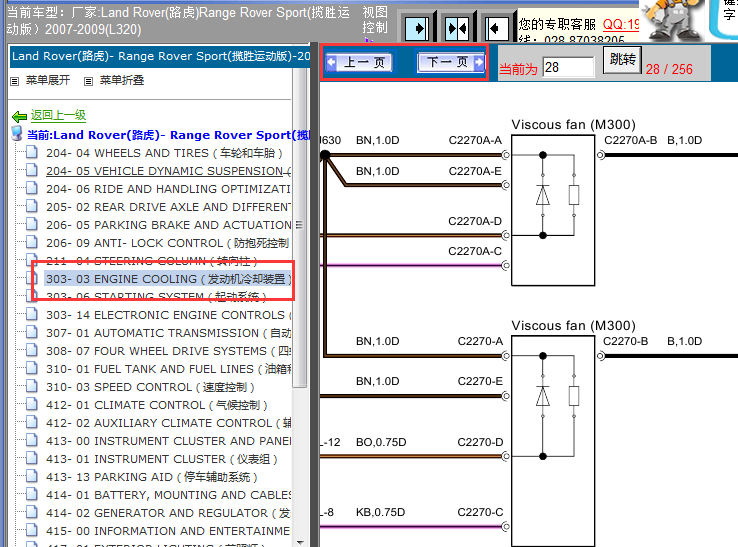Click the current page number input field
This screenshot has width=738, height=547.
[568, 67]
